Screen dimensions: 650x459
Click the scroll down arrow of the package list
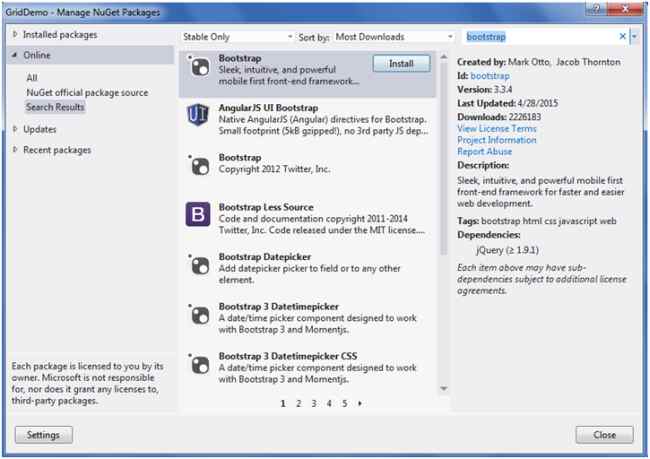(444, 389)
